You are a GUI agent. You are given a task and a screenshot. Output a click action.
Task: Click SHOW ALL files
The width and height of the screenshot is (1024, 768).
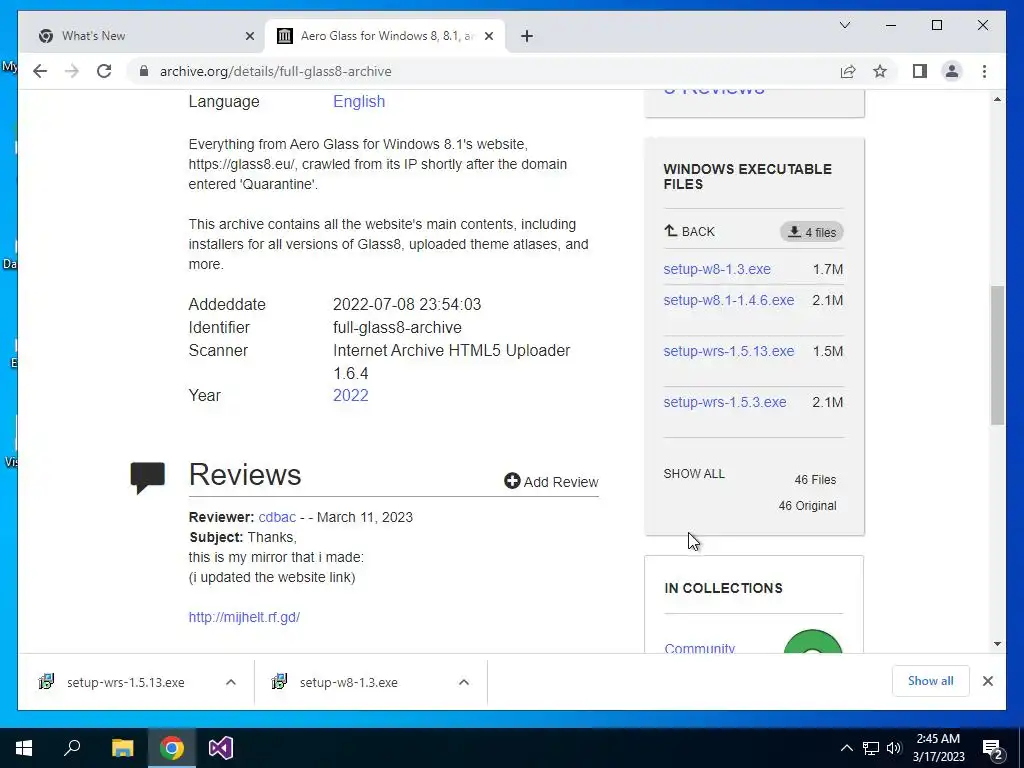click(x=694, y=473)
